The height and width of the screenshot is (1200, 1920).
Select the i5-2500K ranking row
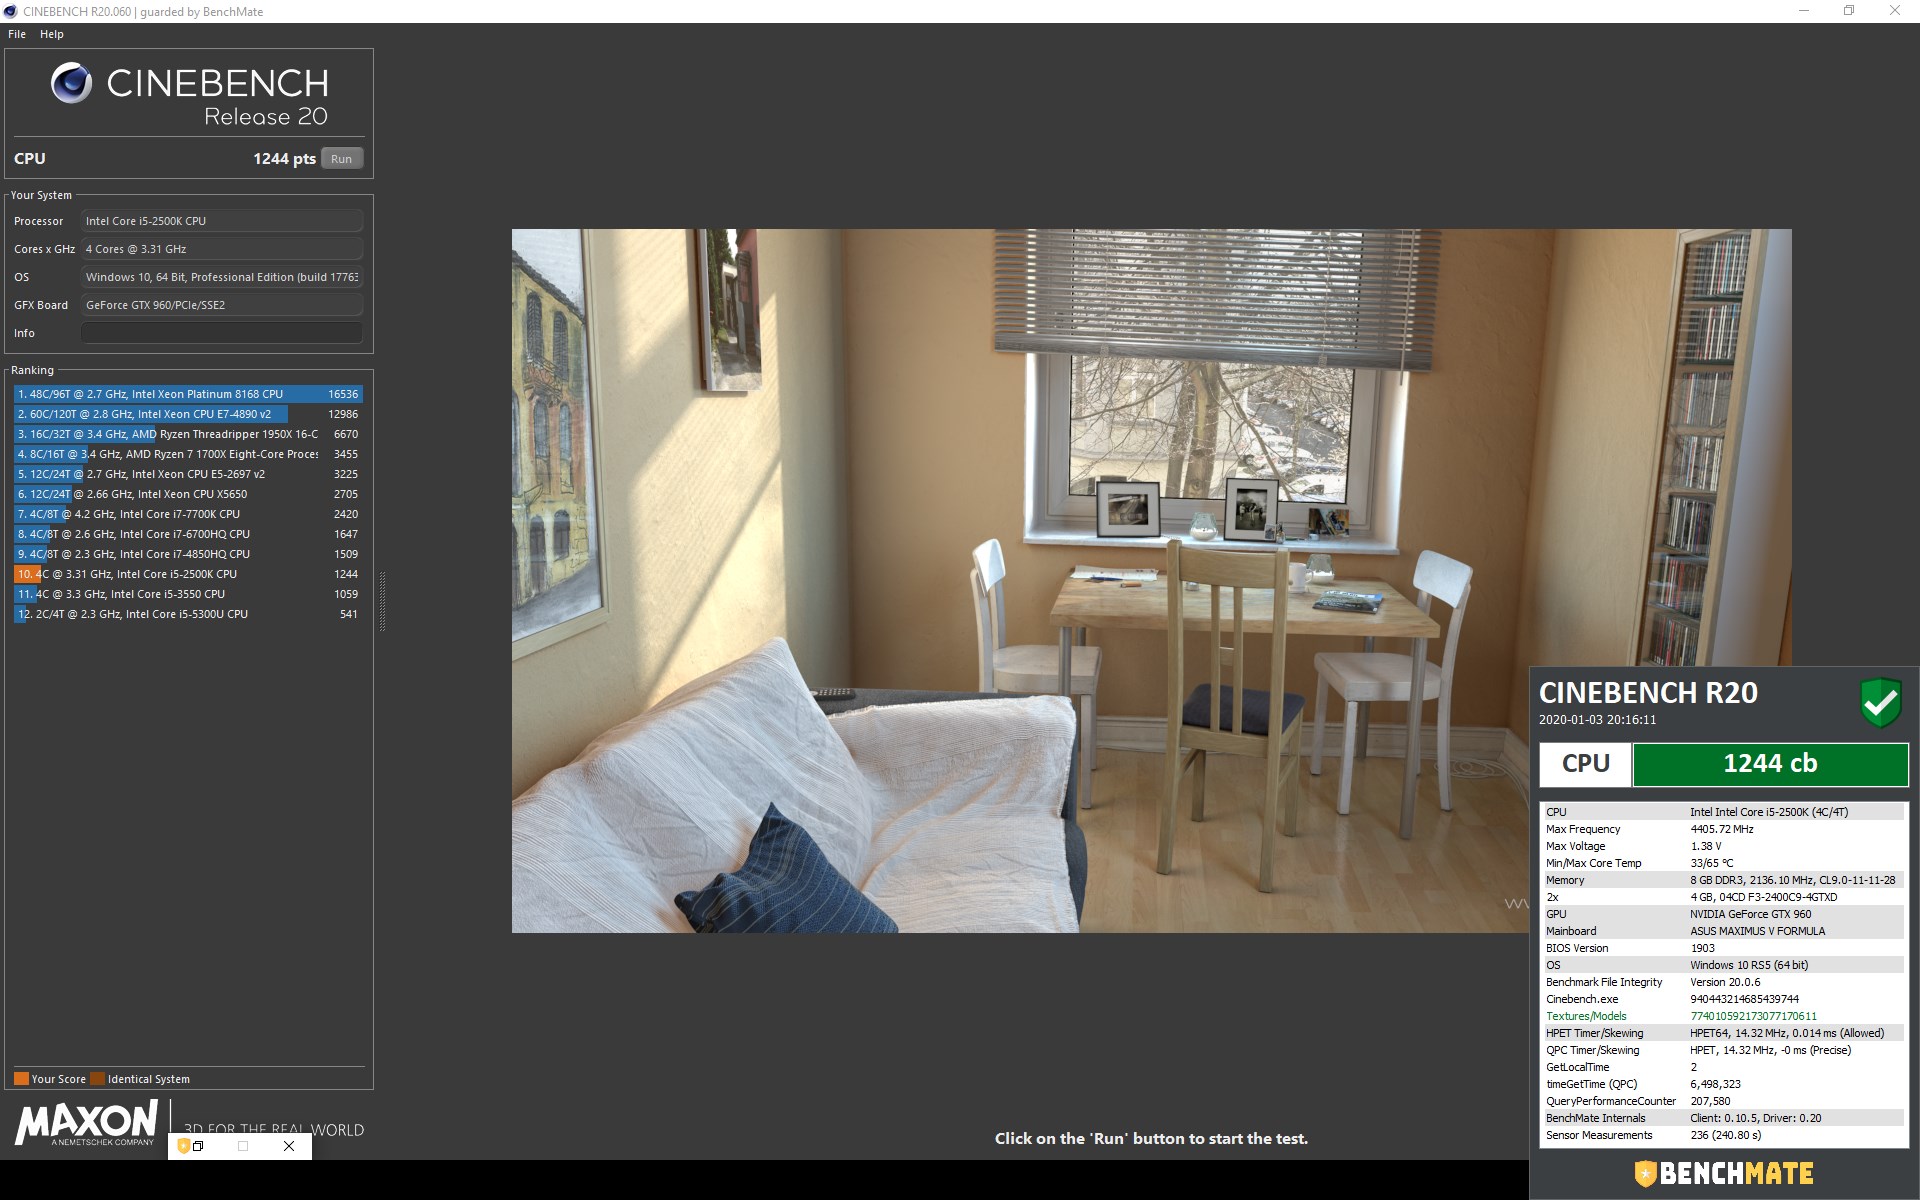point(188,574)
